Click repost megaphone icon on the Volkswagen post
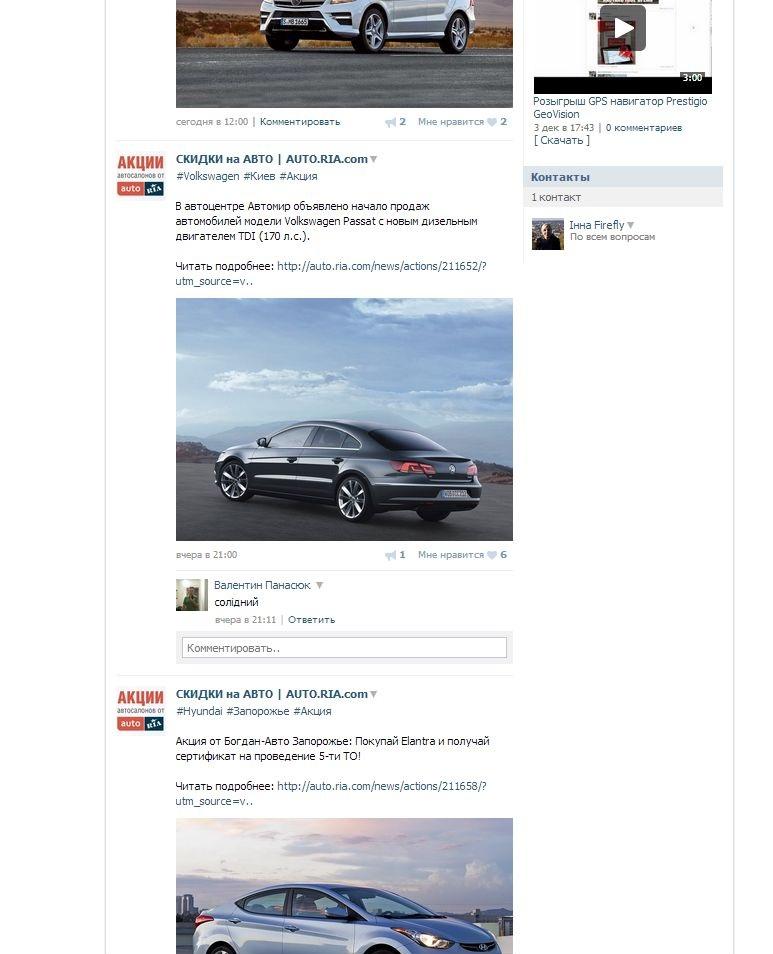Image resolution: width=773 pixels, height=954 pixels. 390,555
